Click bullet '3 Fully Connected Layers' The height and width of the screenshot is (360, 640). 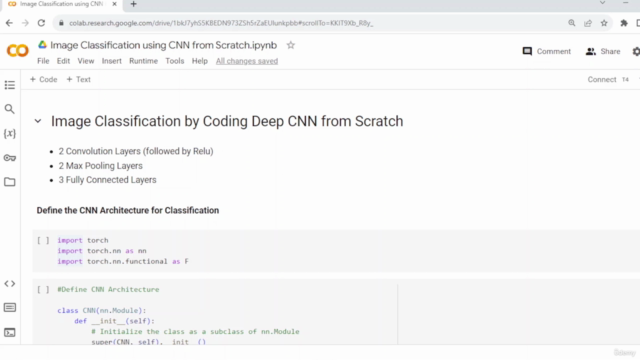107,180
